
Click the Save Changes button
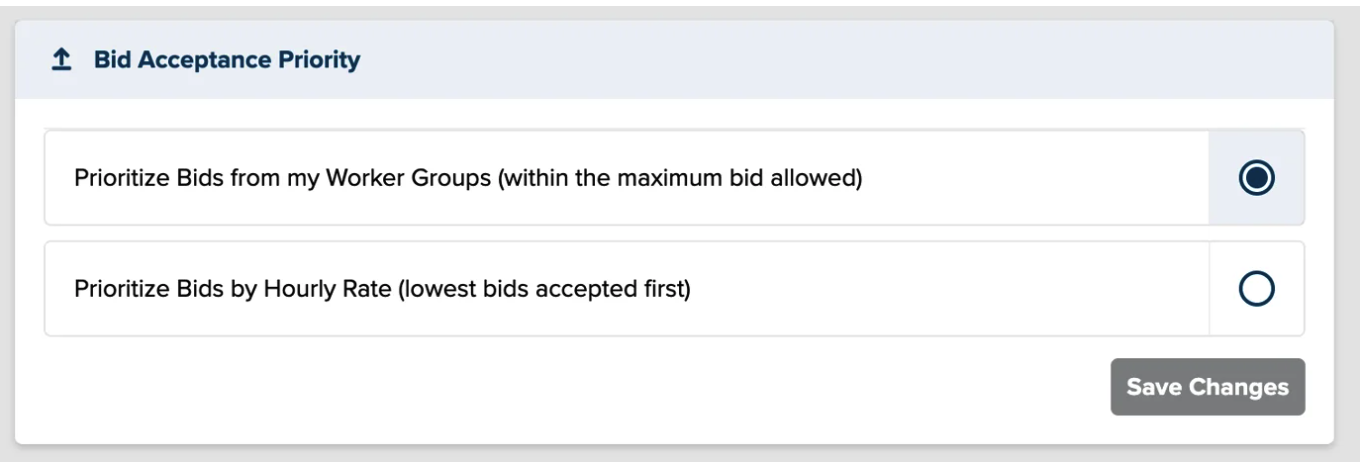[1207, 387]
